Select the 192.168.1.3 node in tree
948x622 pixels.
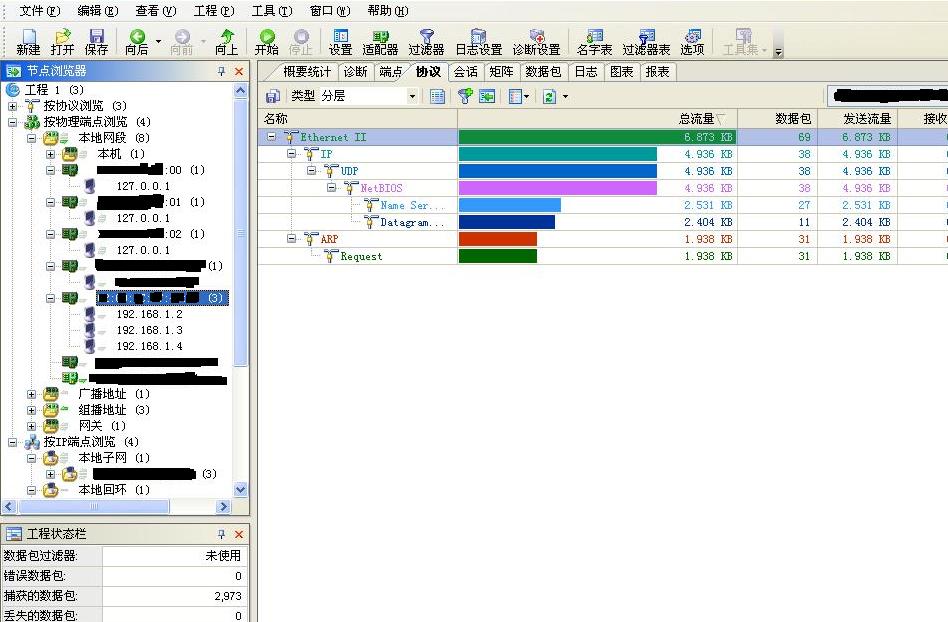pos(149,330)
